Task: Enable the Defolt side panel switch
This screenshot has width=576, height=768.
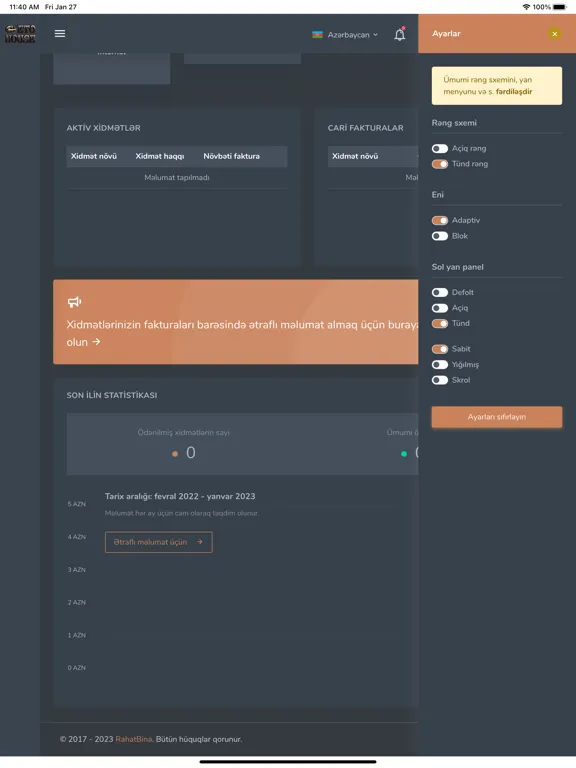Action: pyautogui.click(x=440, y=292)
